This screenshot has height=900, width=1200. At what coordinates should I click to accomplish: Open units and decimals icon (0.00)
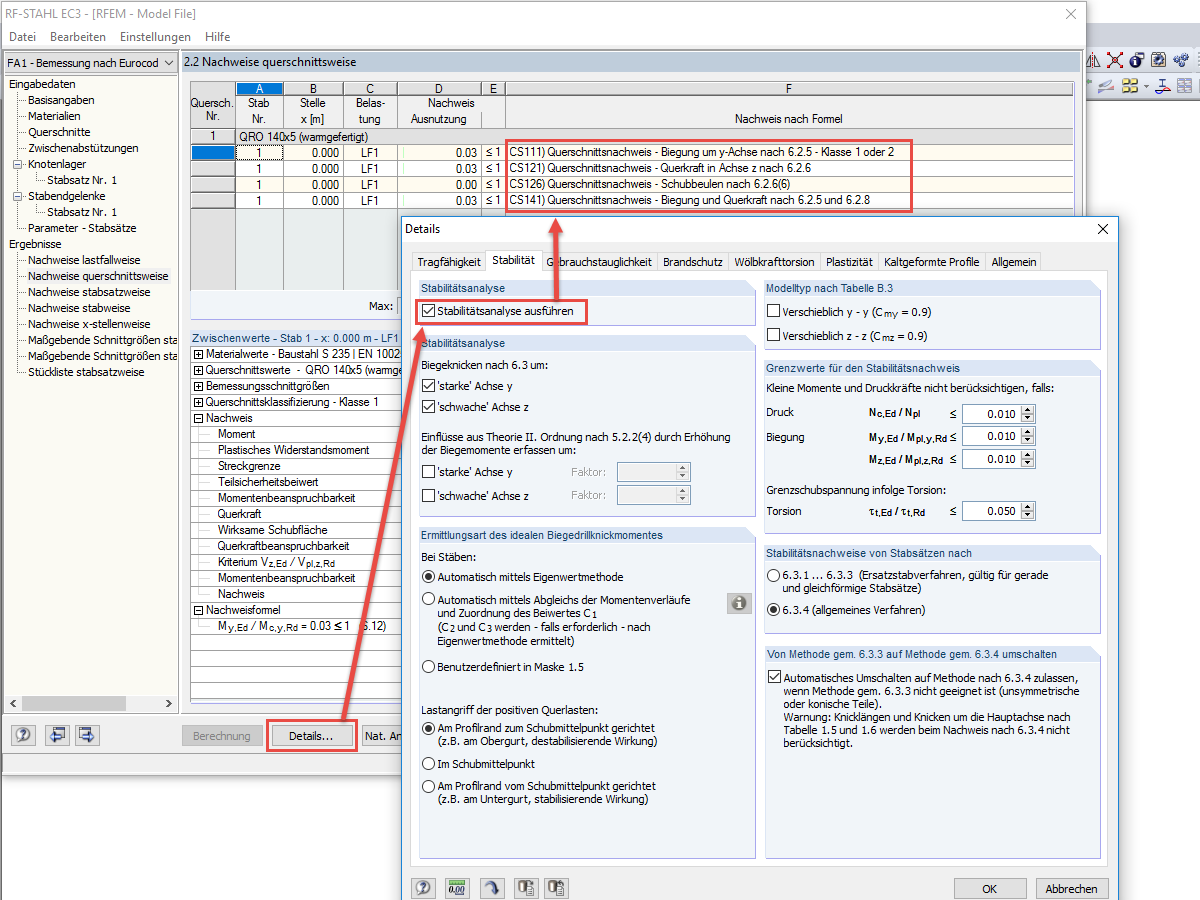pyautogui.click(x=458, y=887)
